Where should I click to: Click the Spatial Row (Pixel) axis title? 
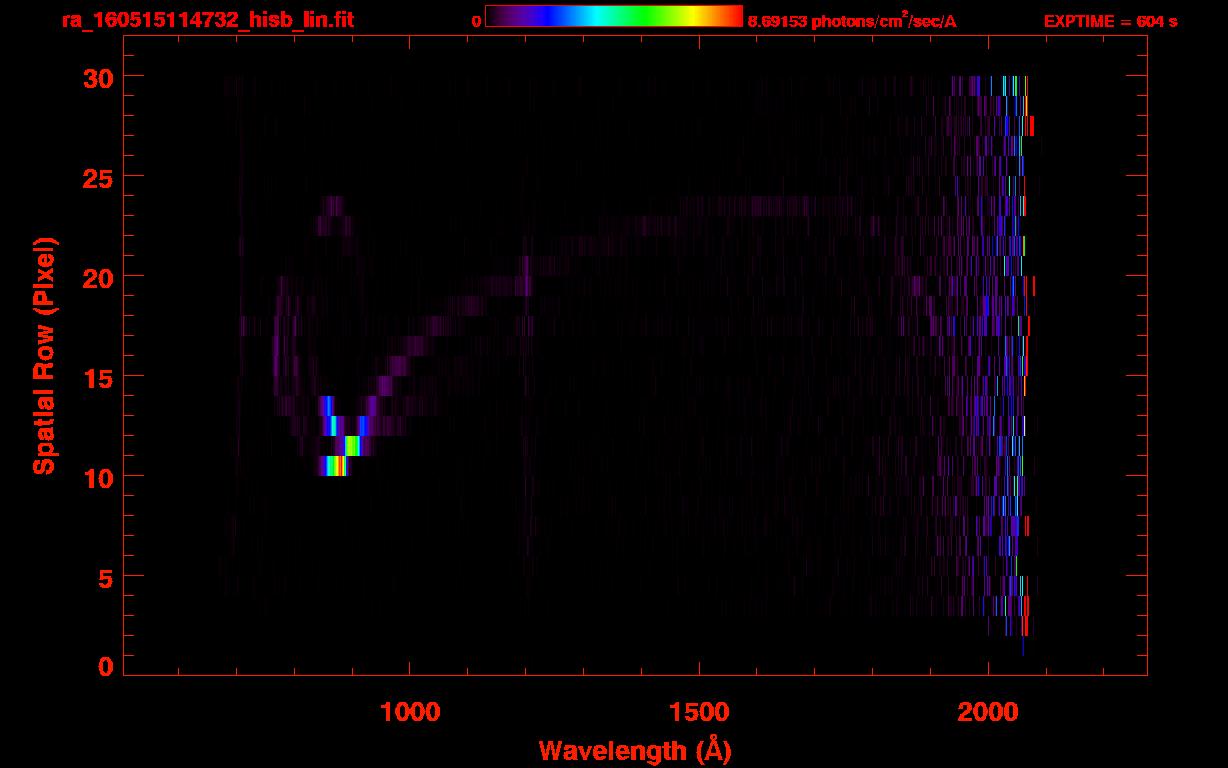(44, 355)
